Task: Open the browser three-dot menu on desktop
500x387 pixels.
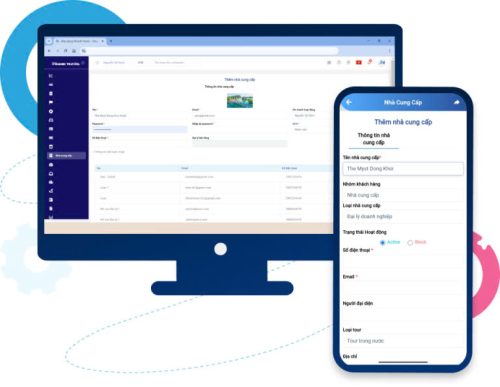Action: click(x=389, y=51)
